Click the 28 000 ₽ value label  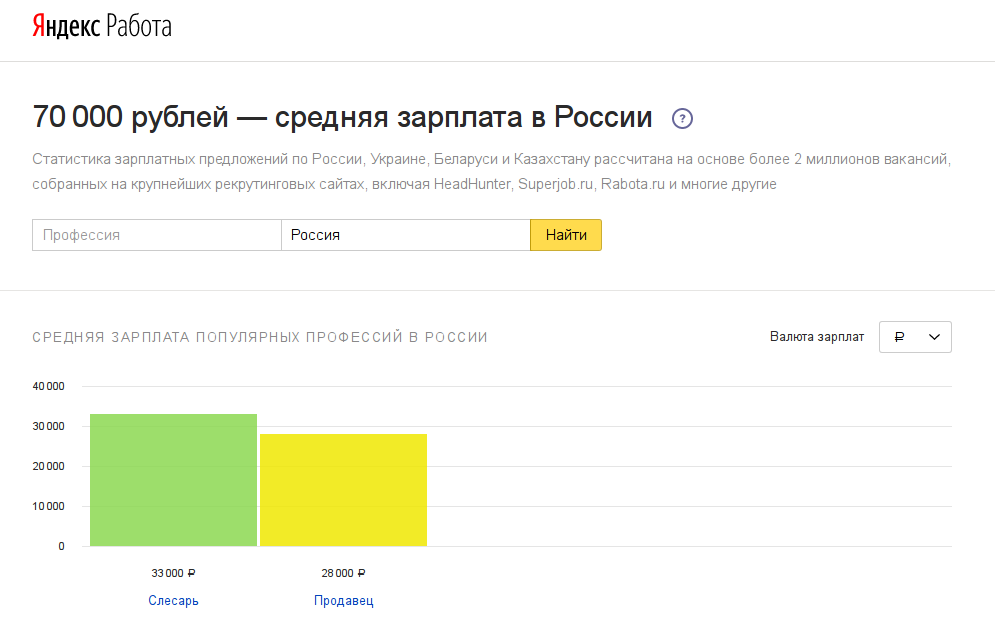click(343, 573)
